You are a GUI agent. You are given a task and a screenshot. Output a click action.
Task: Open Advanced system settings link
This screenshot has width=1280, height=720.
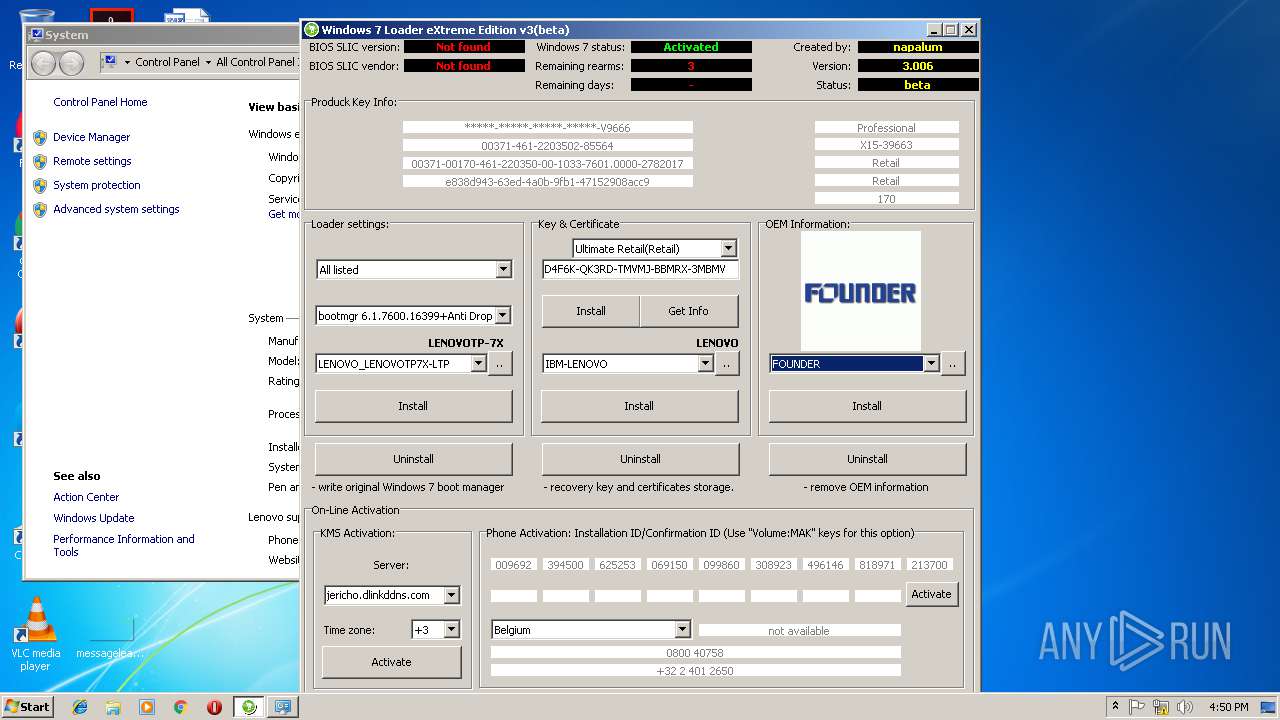[116, 209]
